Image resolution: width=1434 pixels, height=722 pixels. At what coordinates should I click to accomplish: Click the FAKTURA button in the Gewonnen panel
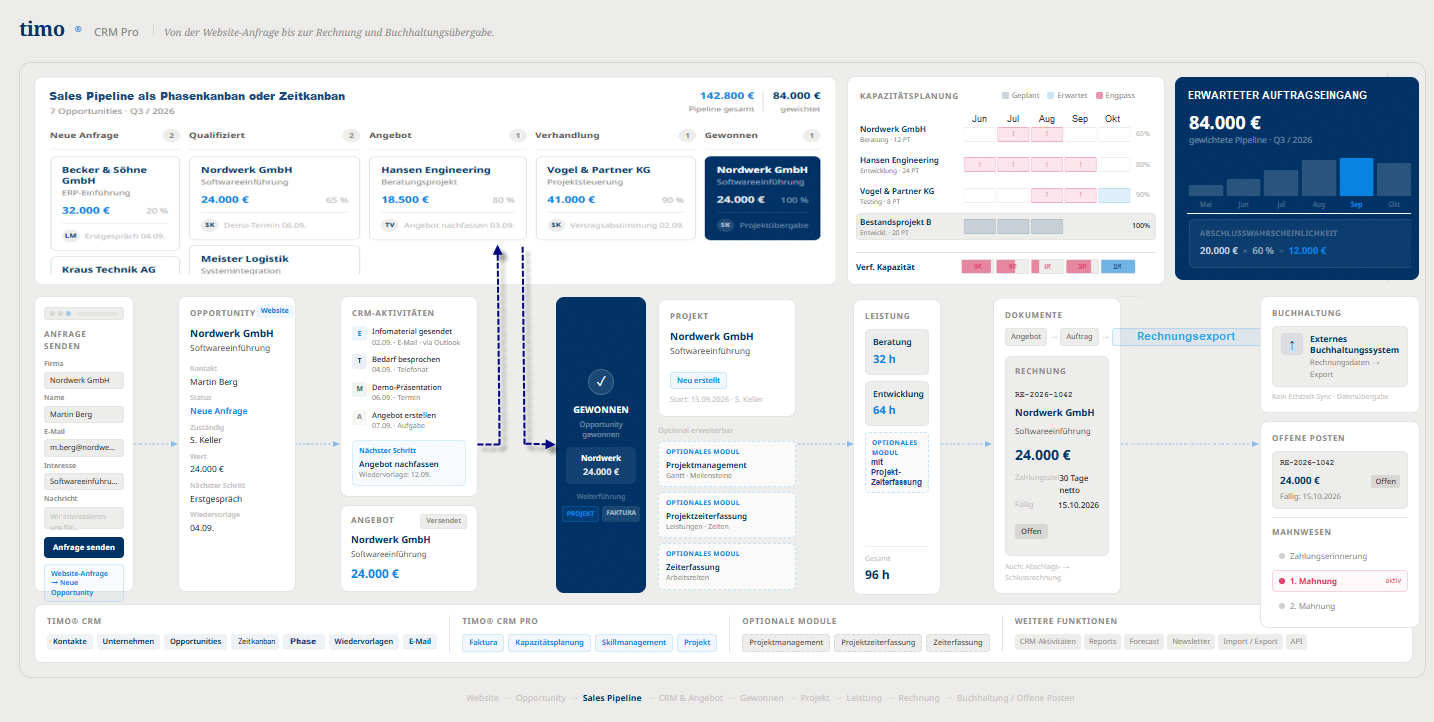click(x=621, y=513)
